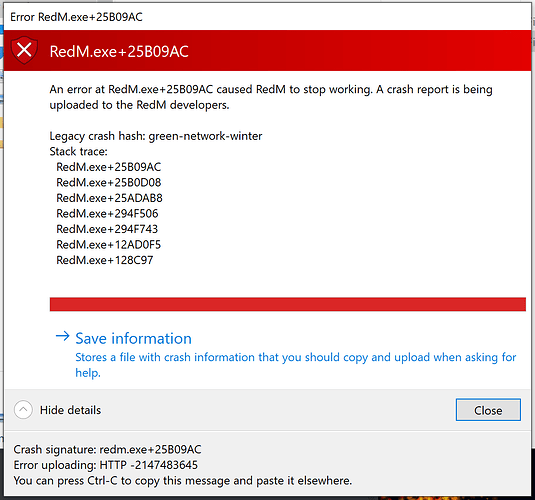
Task: Click the Legacy crash hash green-network-winter line
Action: [x=156, y=136]
